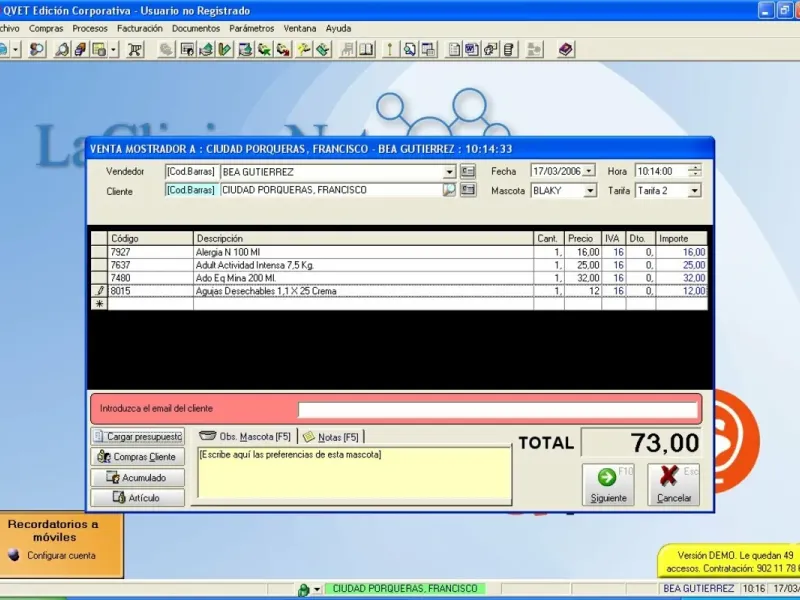Click the Acumulado button

pyautogui.click(x=138, y=478)
